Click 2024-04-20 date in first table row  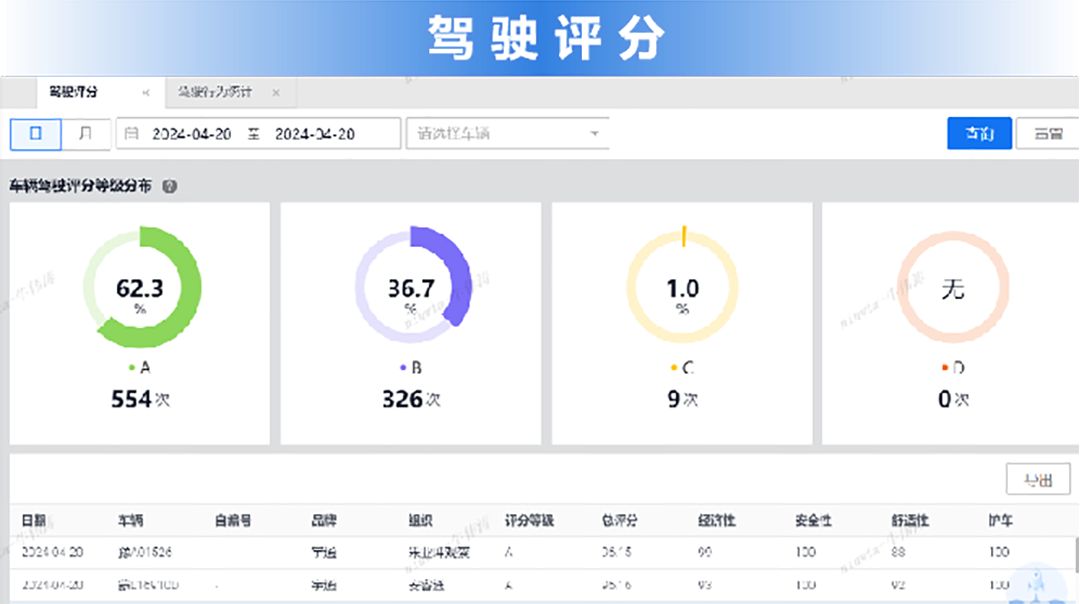(x=52, y=552)
